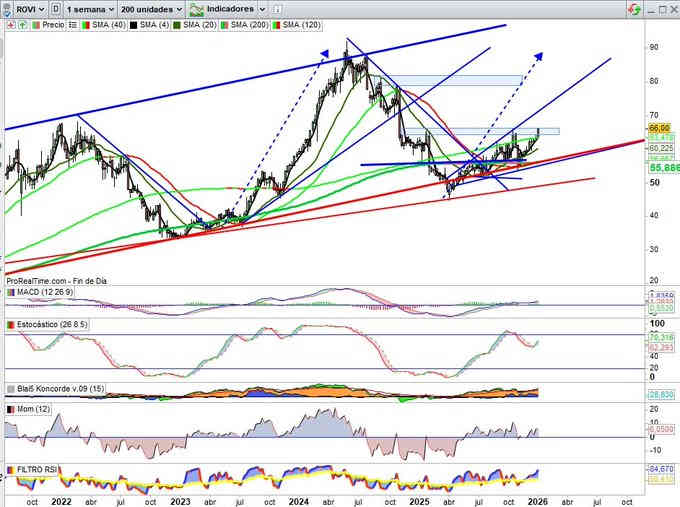Open the ROVI ticker symbol dropdown
680x507 pixels.
click(28, 8)
